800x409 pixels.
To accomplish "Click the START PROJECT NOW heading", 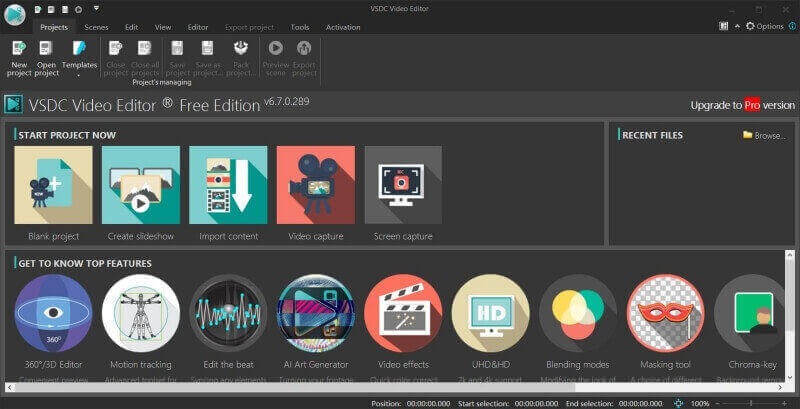I will (67, 135).
